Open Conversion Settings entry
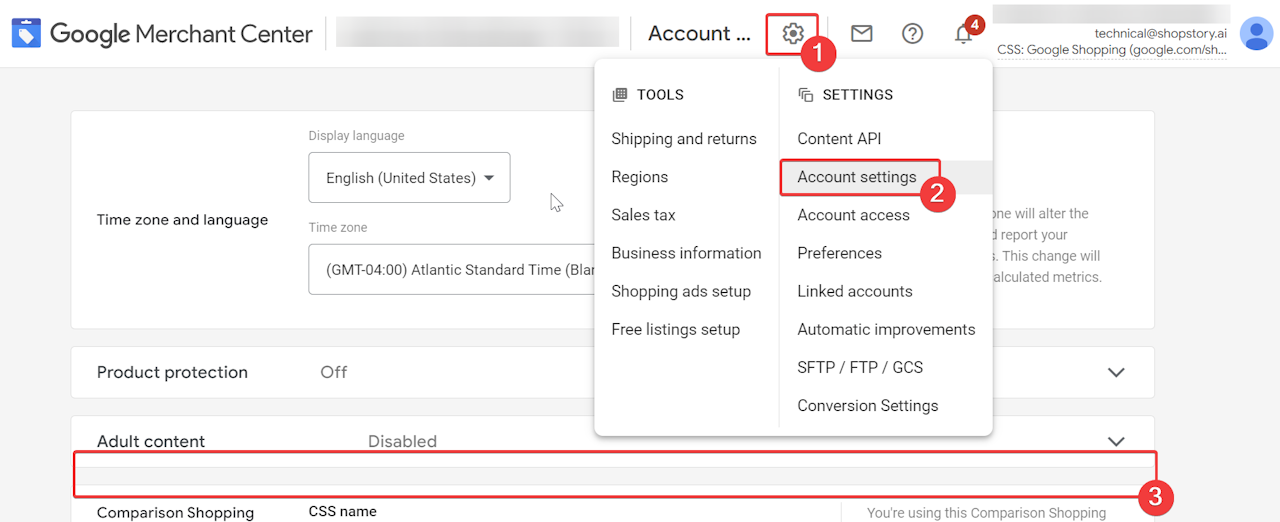Viewport: 1280px width, 522px height. point(868,405)
